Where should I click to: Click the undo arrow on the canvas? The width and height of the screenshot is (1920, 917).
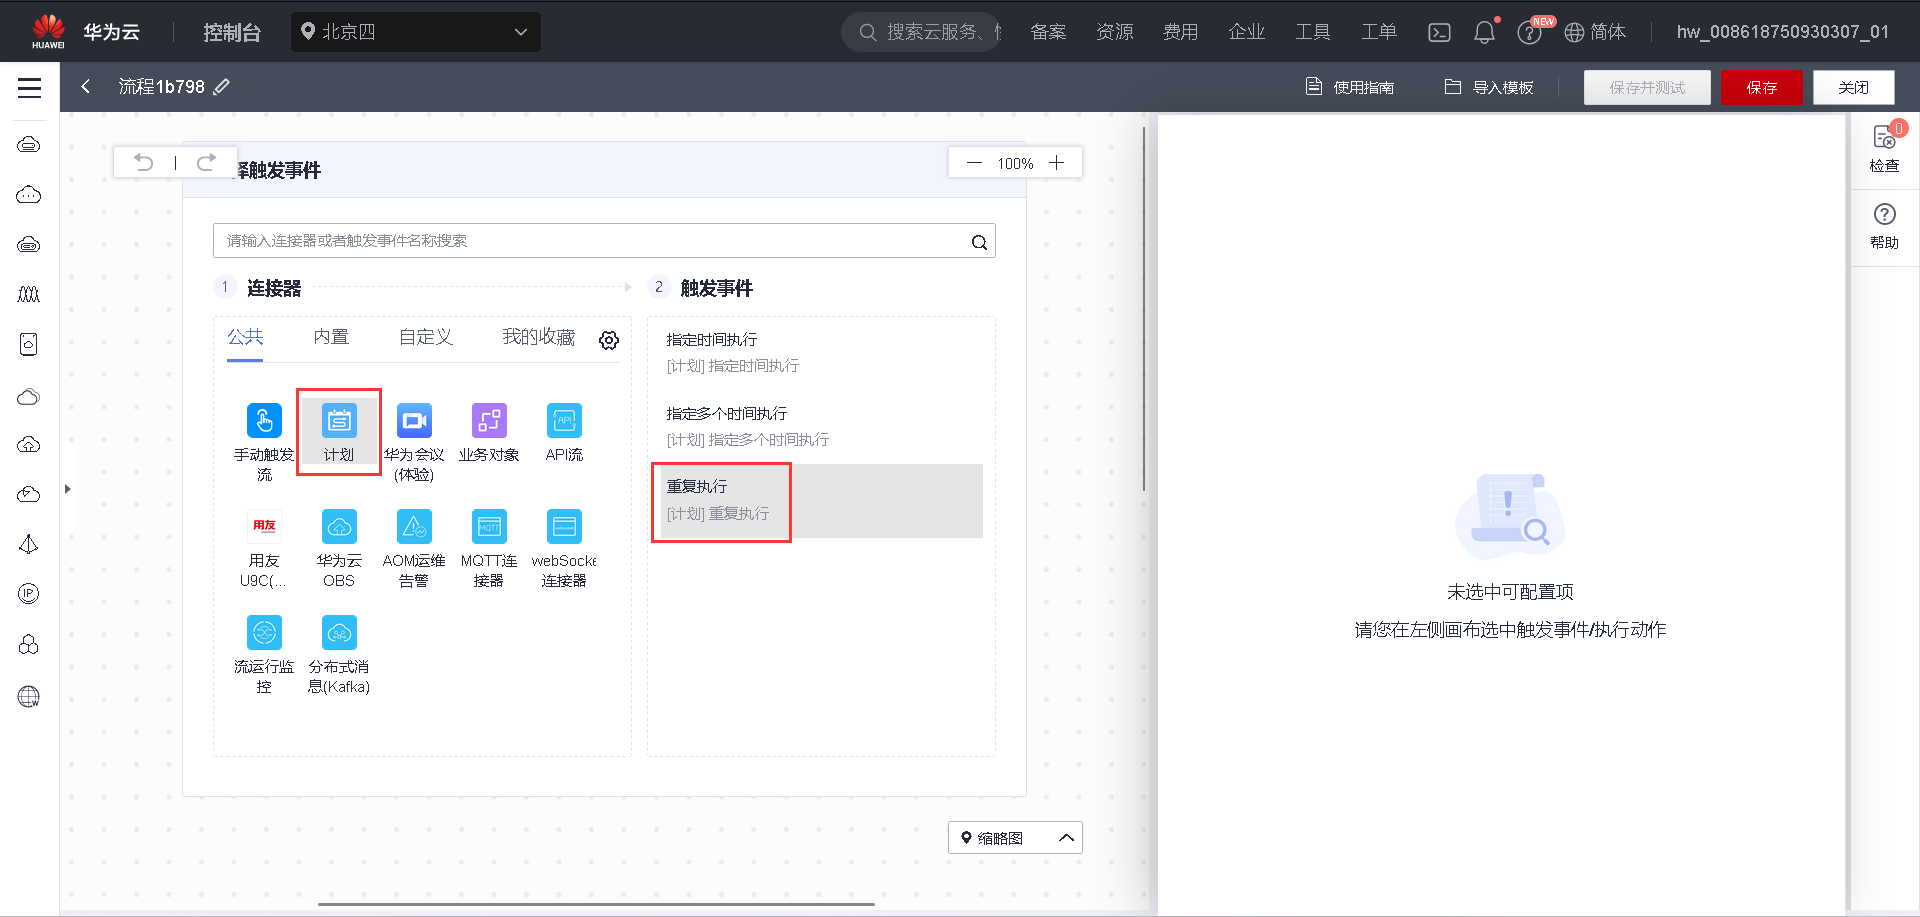click(143, 161)
